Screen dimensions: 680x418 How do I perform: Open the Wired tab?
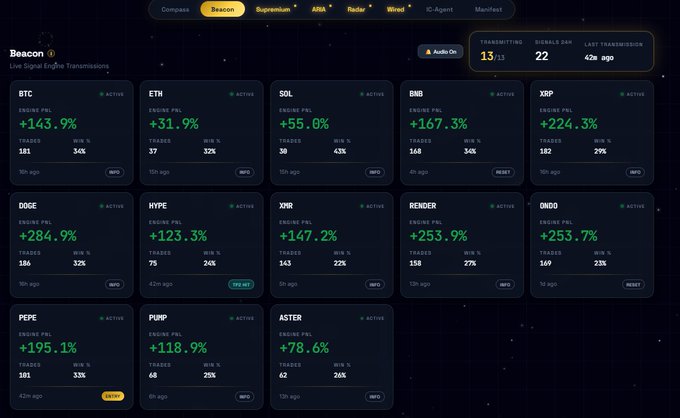point(396,10)
